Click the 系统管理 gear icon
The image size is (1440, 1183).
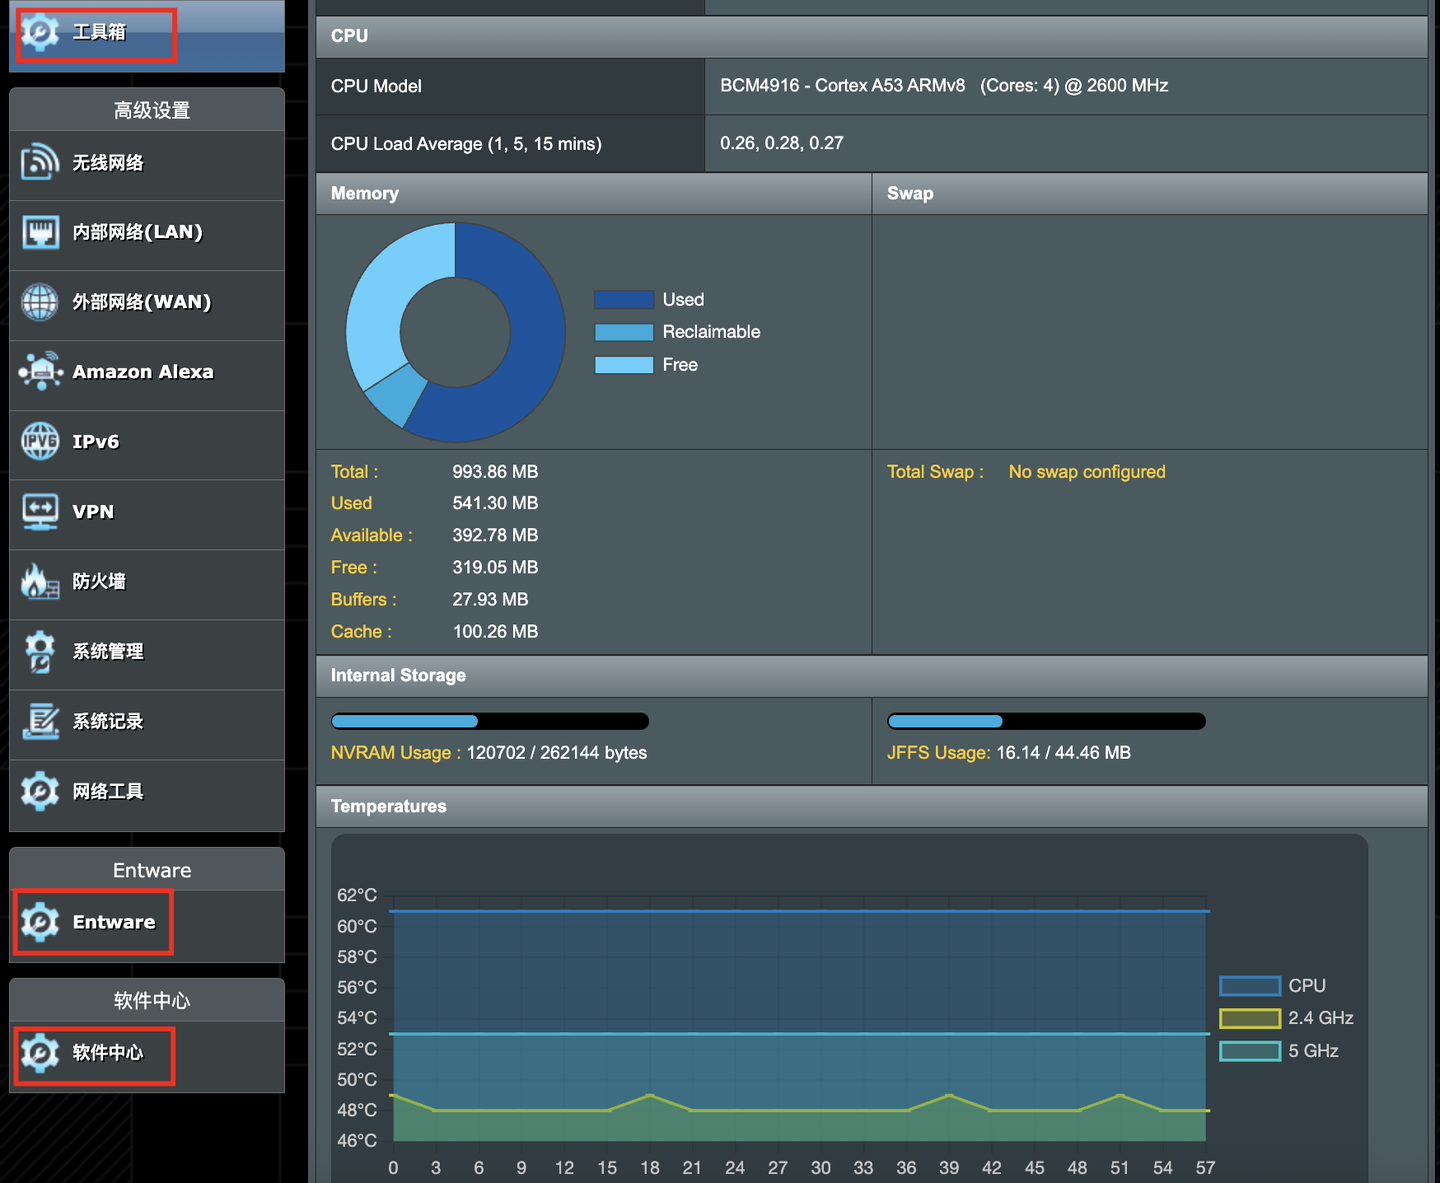[40, 651]
